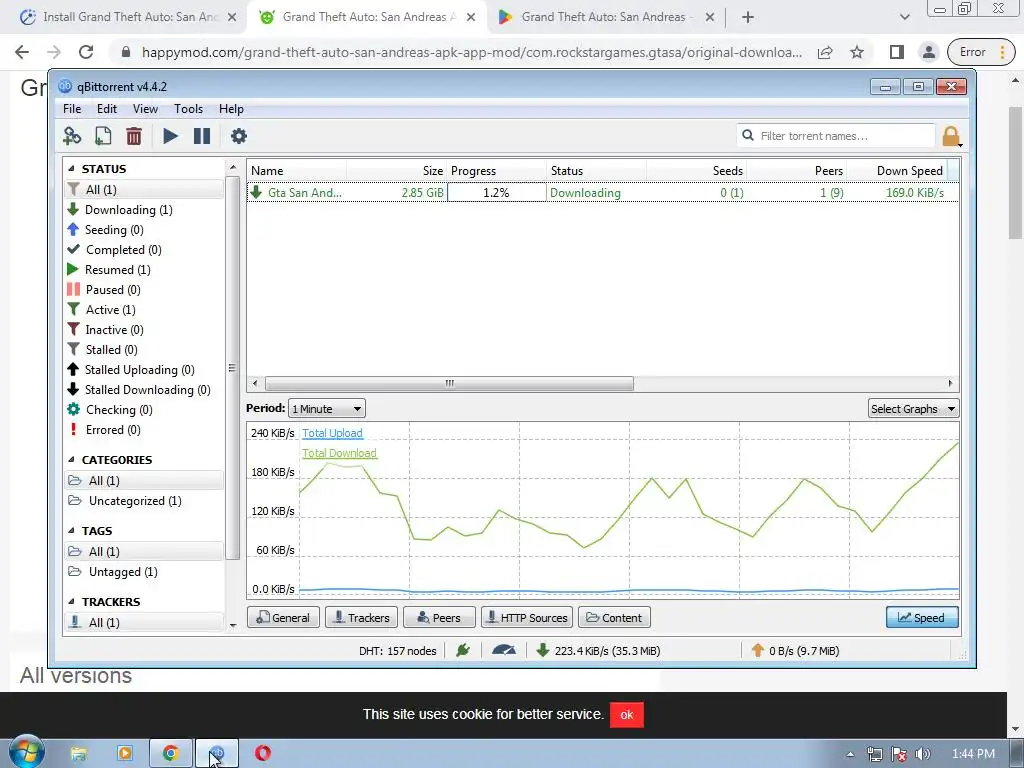1024x768 pixels.
Task: Filter by Completed (0) status
Action: tap(123, 250)
